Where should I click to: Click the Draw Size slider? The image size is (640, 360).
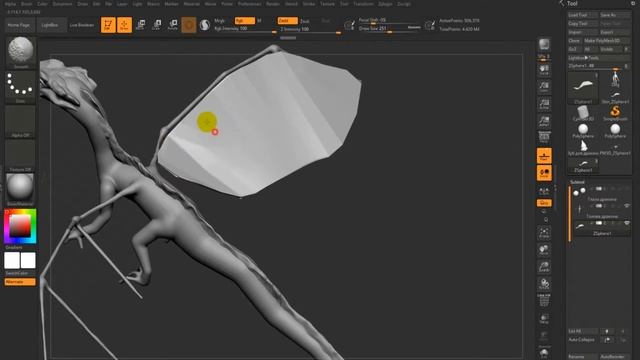[389, 29]
